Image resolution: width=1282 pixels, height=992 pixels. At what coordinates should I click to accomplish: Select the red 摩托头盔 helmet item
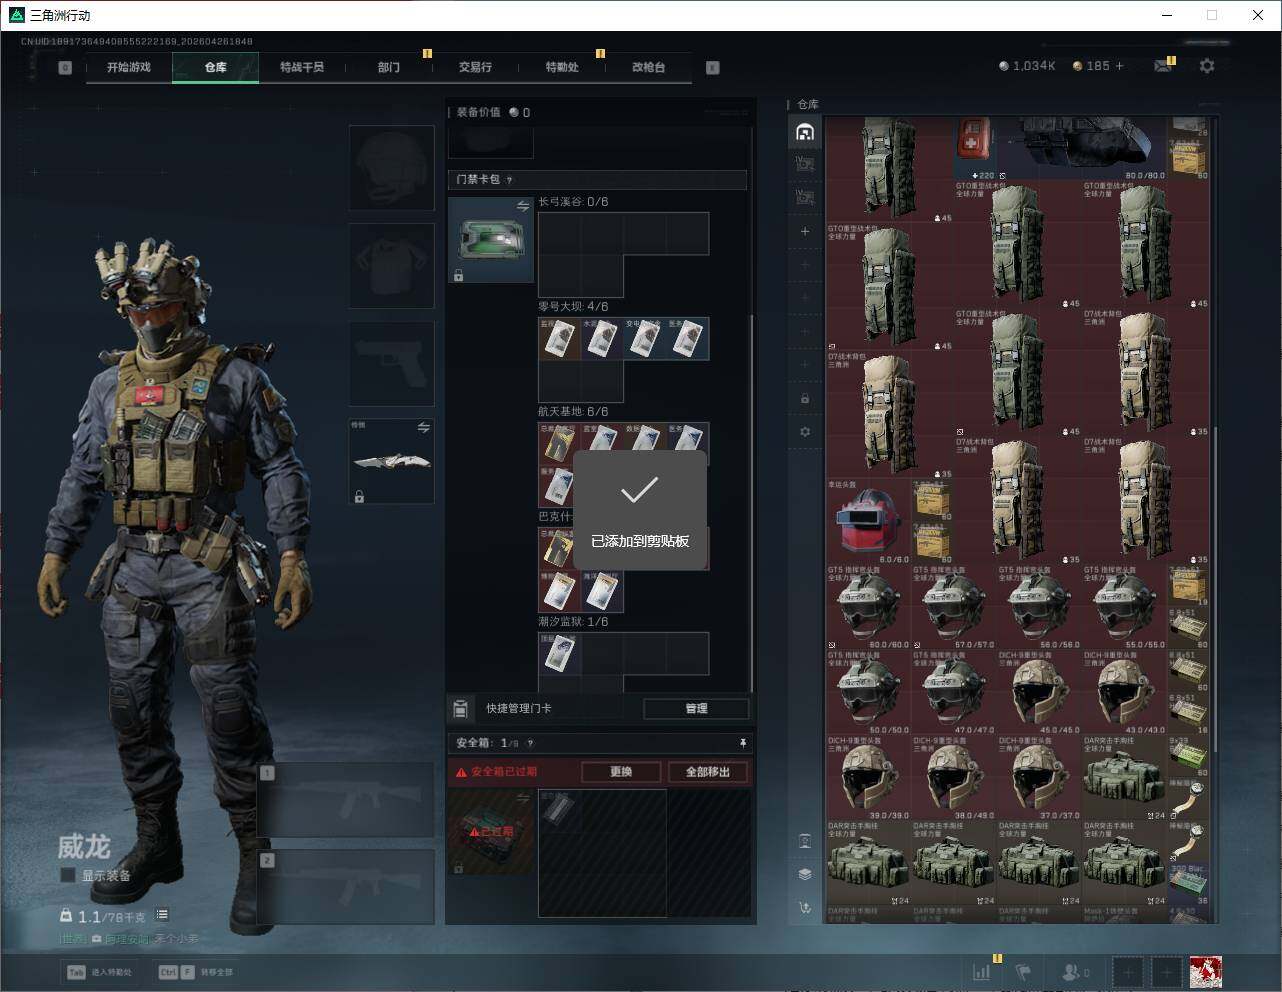click(869, 522)
